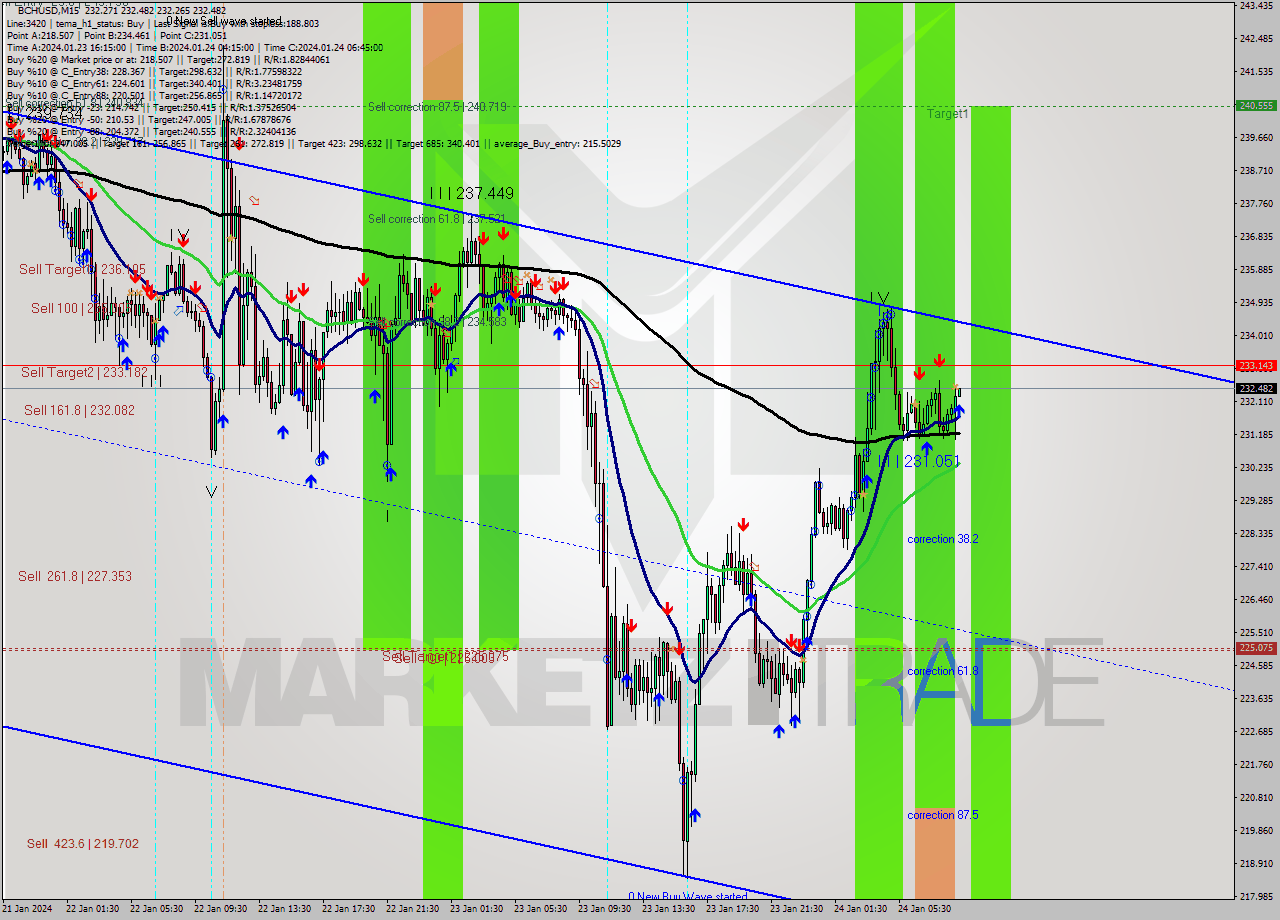
Task: Click the 222.685 price axis value
Action: (x=1256, y=731)
